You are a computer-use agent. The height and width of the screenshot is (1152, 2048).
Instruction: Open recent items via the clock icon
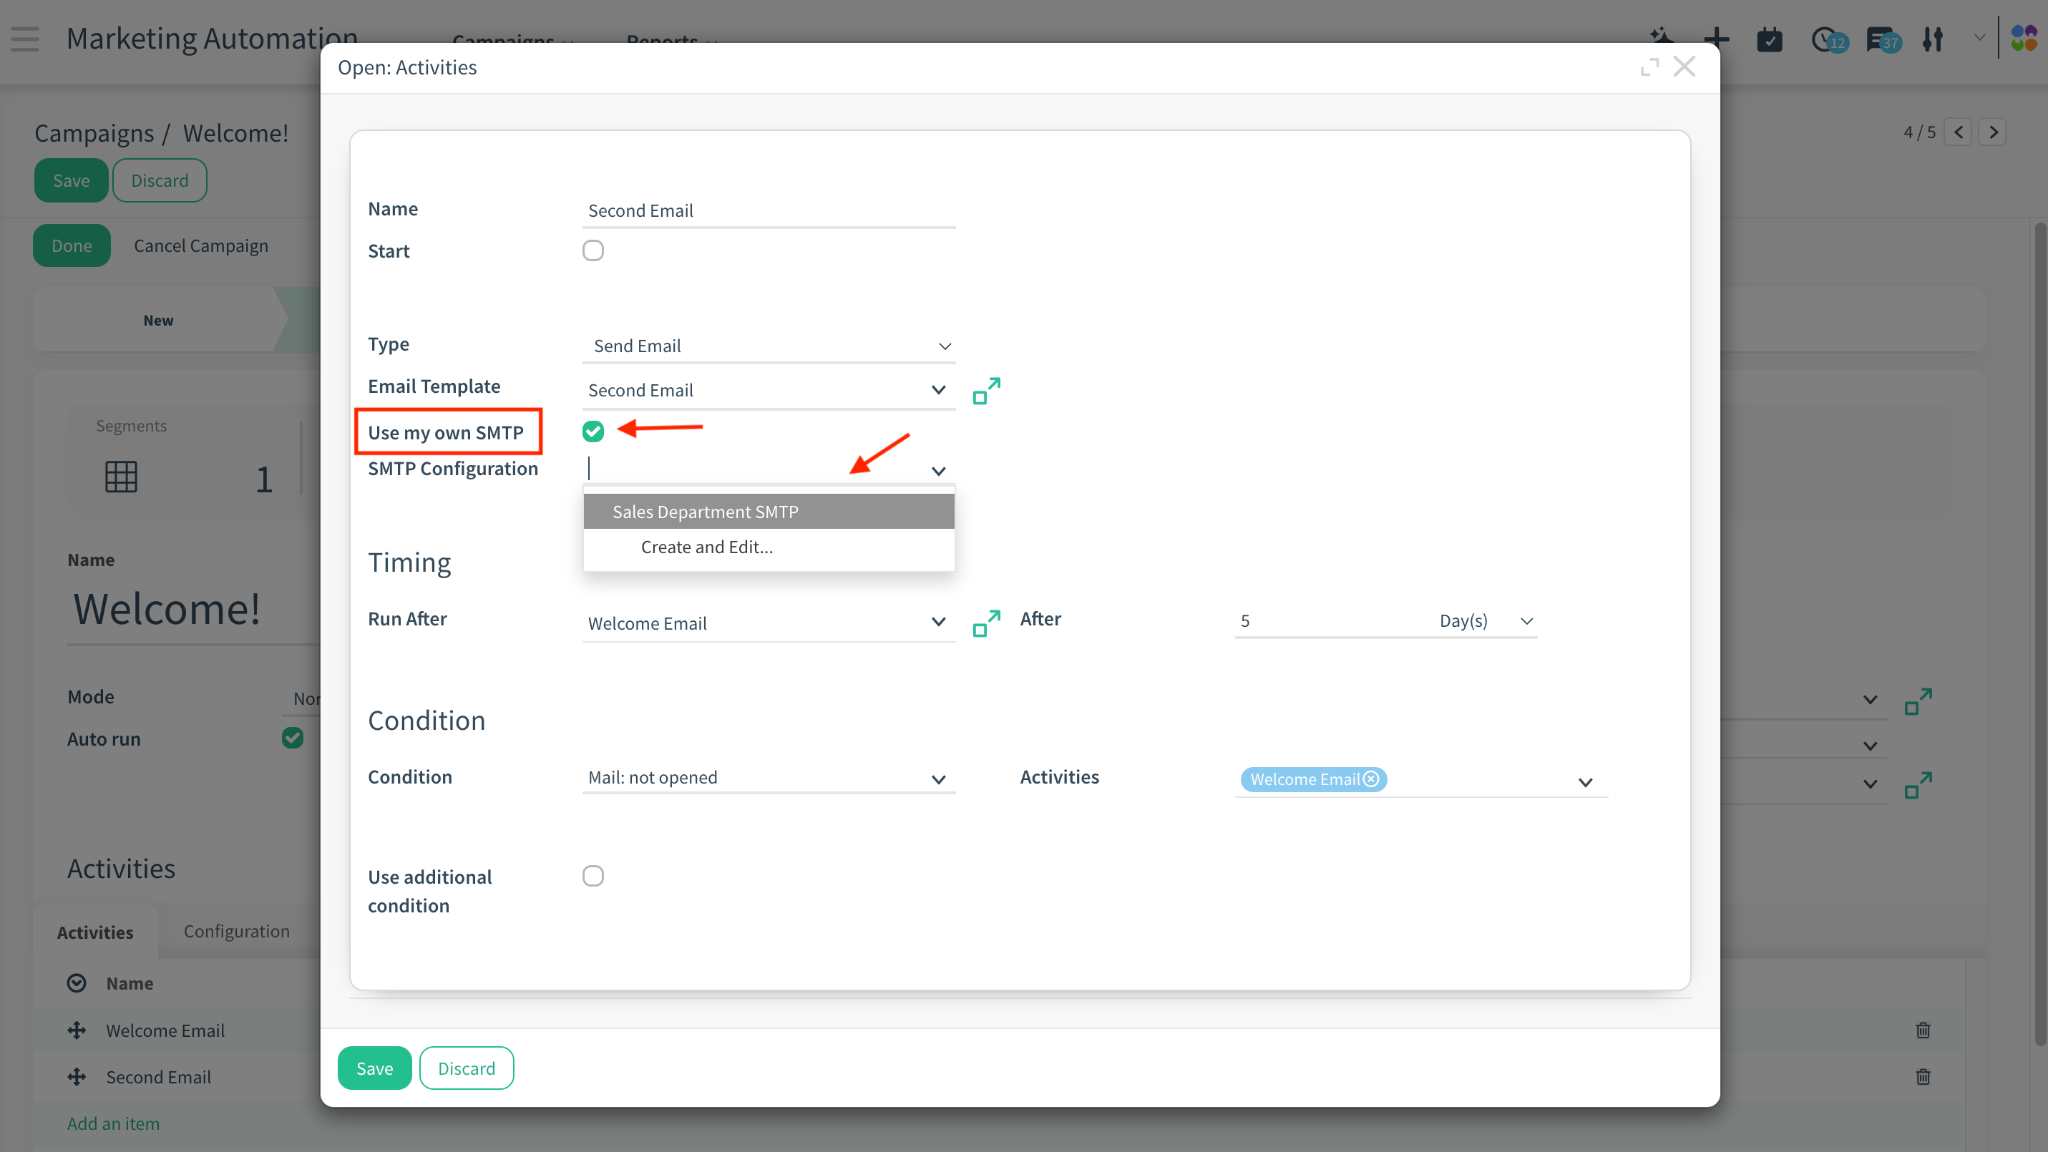(1826, 40)
